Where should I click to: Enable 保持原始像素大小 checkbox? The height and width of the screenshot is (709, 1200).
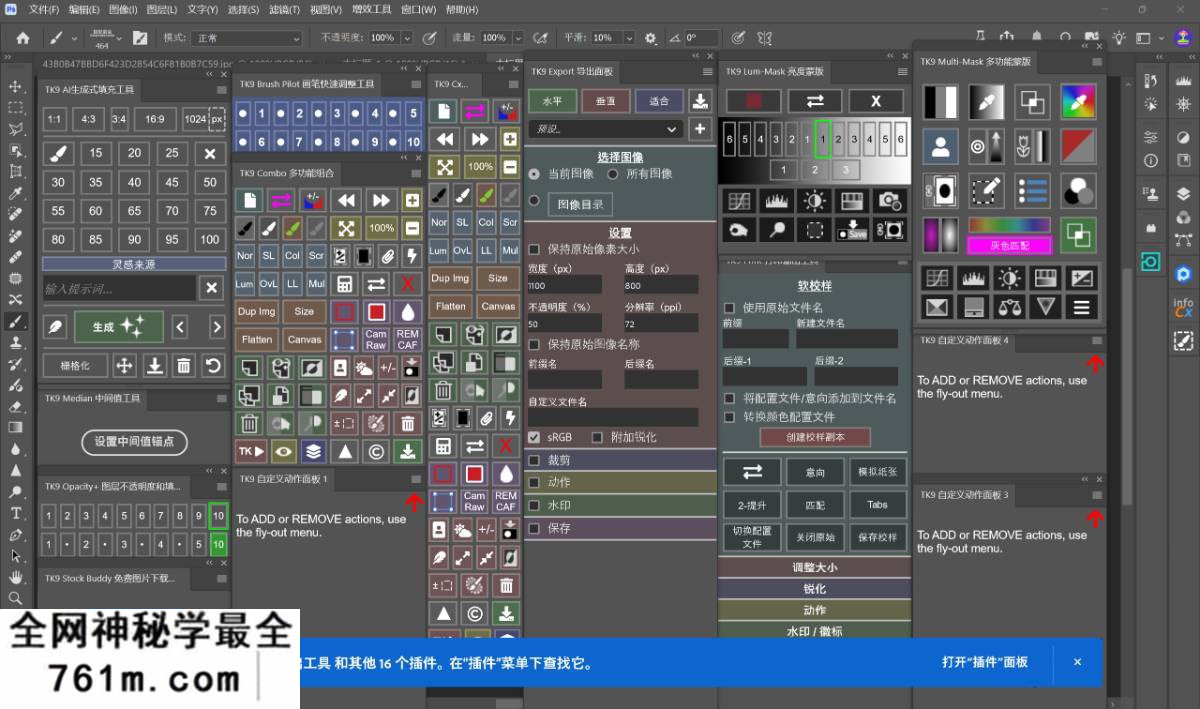click(x=535, y=249)
